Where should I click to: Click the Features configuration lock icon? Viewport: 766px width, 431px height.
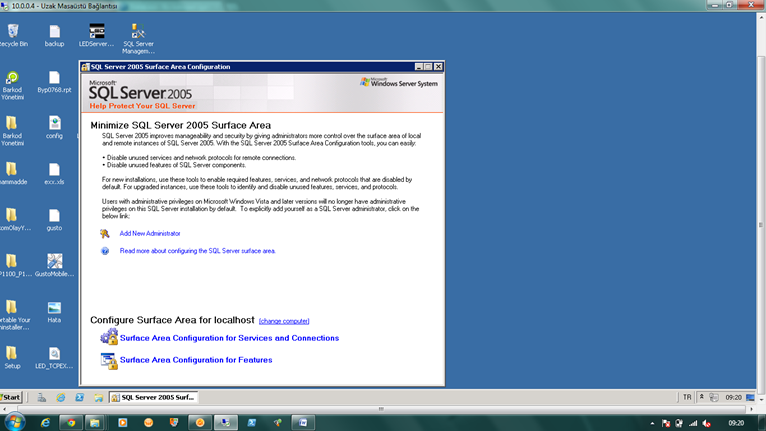[109, 361]
